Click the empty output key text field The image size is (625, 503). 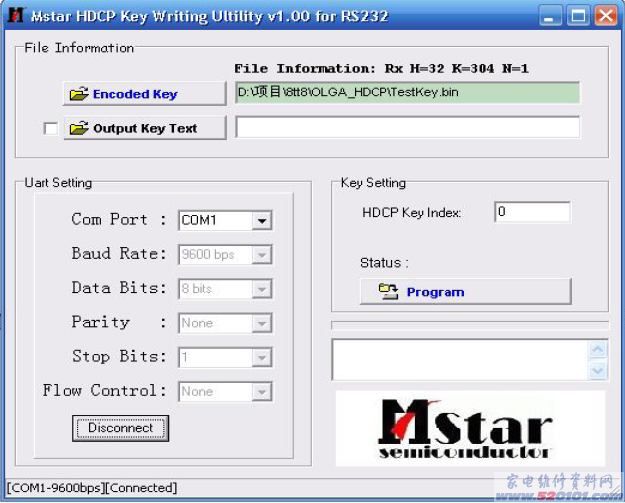pyautogui.click(x=407, y=128)
